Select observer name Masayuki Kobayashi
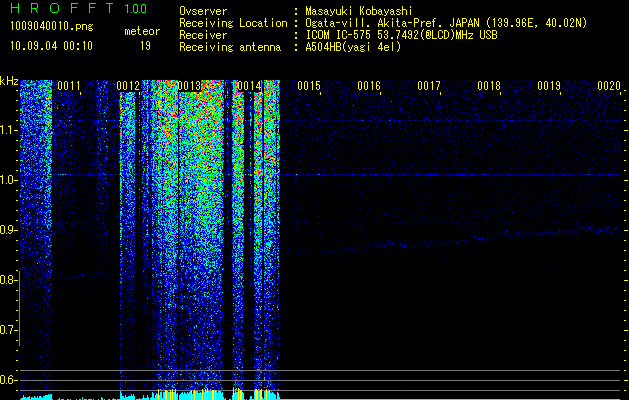Image resolution: width=629 pixels, height=400 pixels. [x=358, y=12]
